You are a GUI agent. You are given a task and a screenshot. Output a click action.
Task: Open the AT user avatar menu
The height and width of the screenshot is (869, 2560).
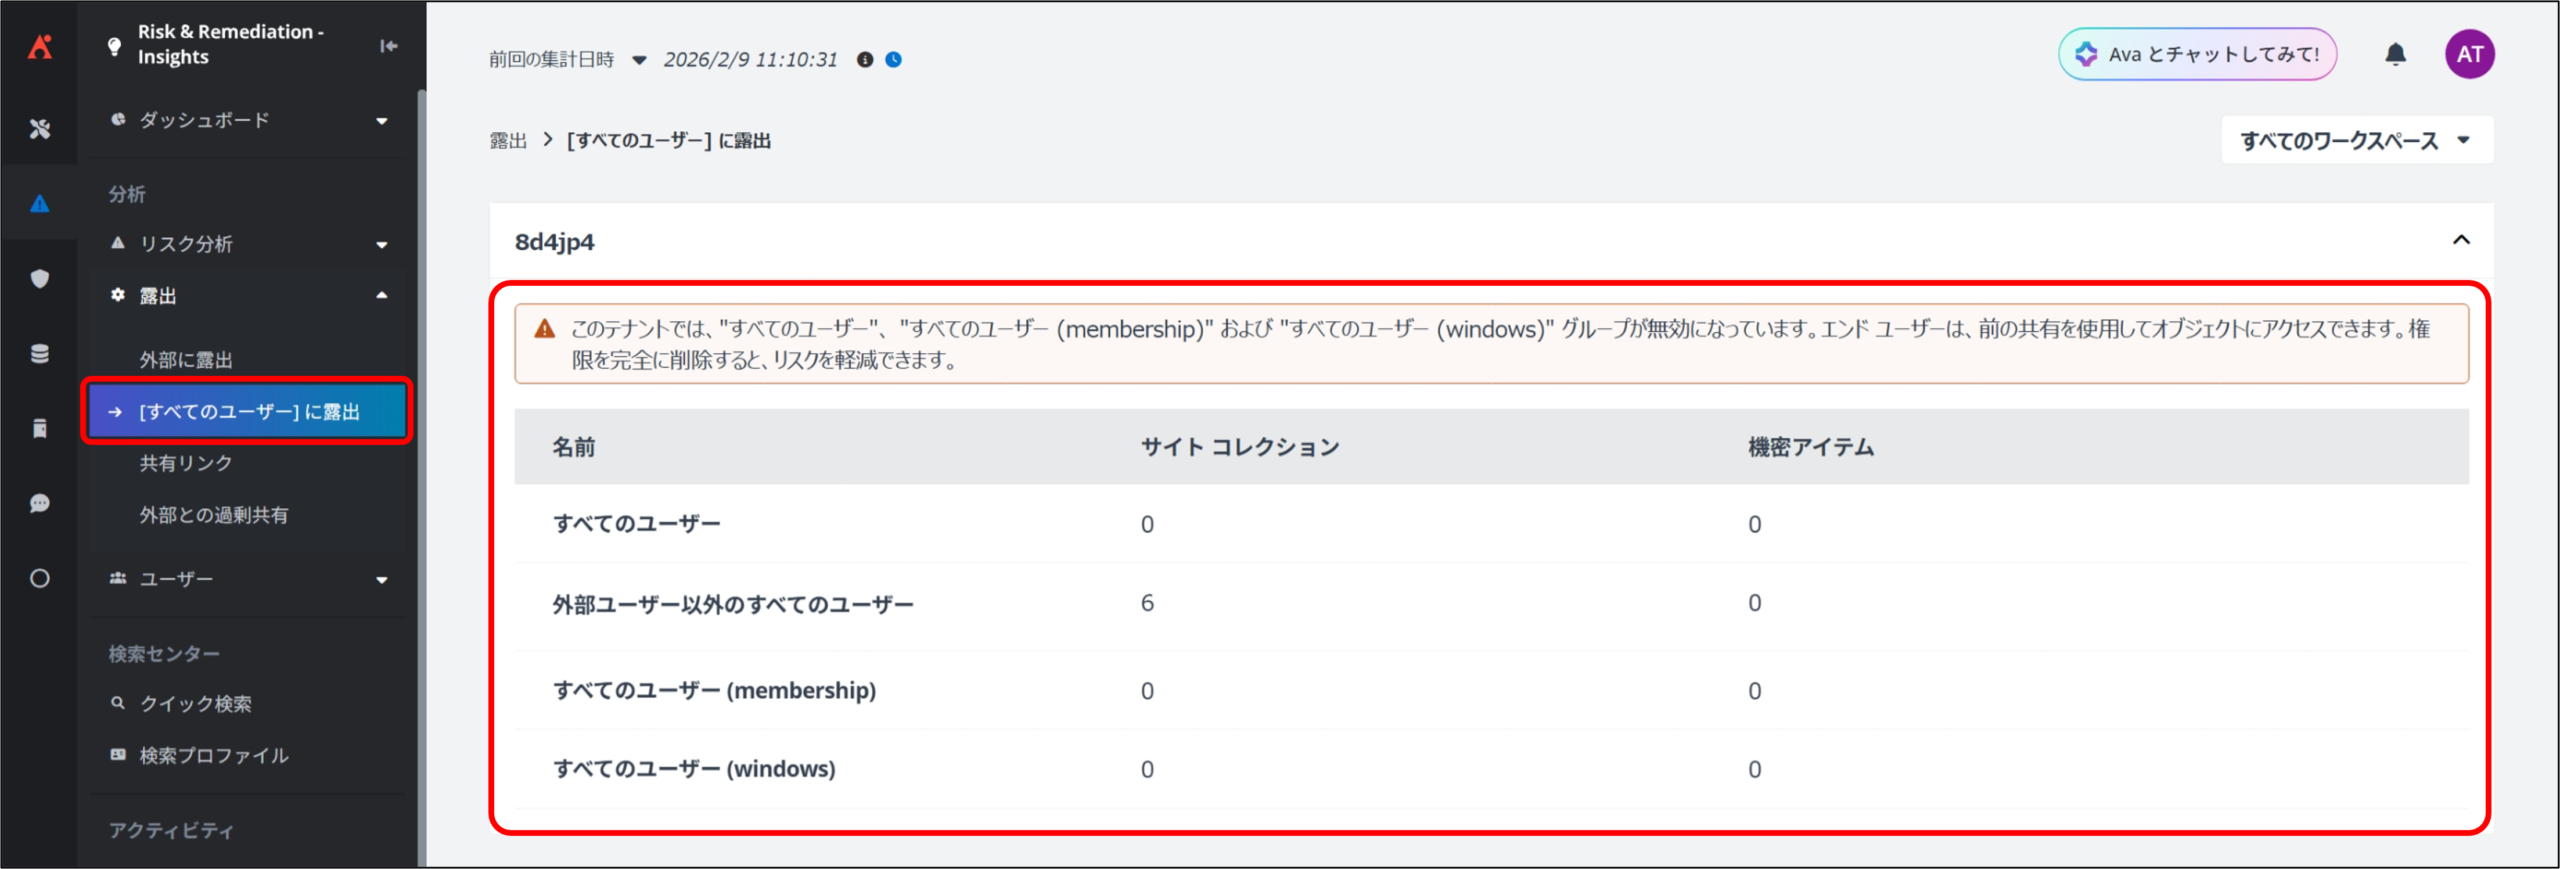point(2469,55)
